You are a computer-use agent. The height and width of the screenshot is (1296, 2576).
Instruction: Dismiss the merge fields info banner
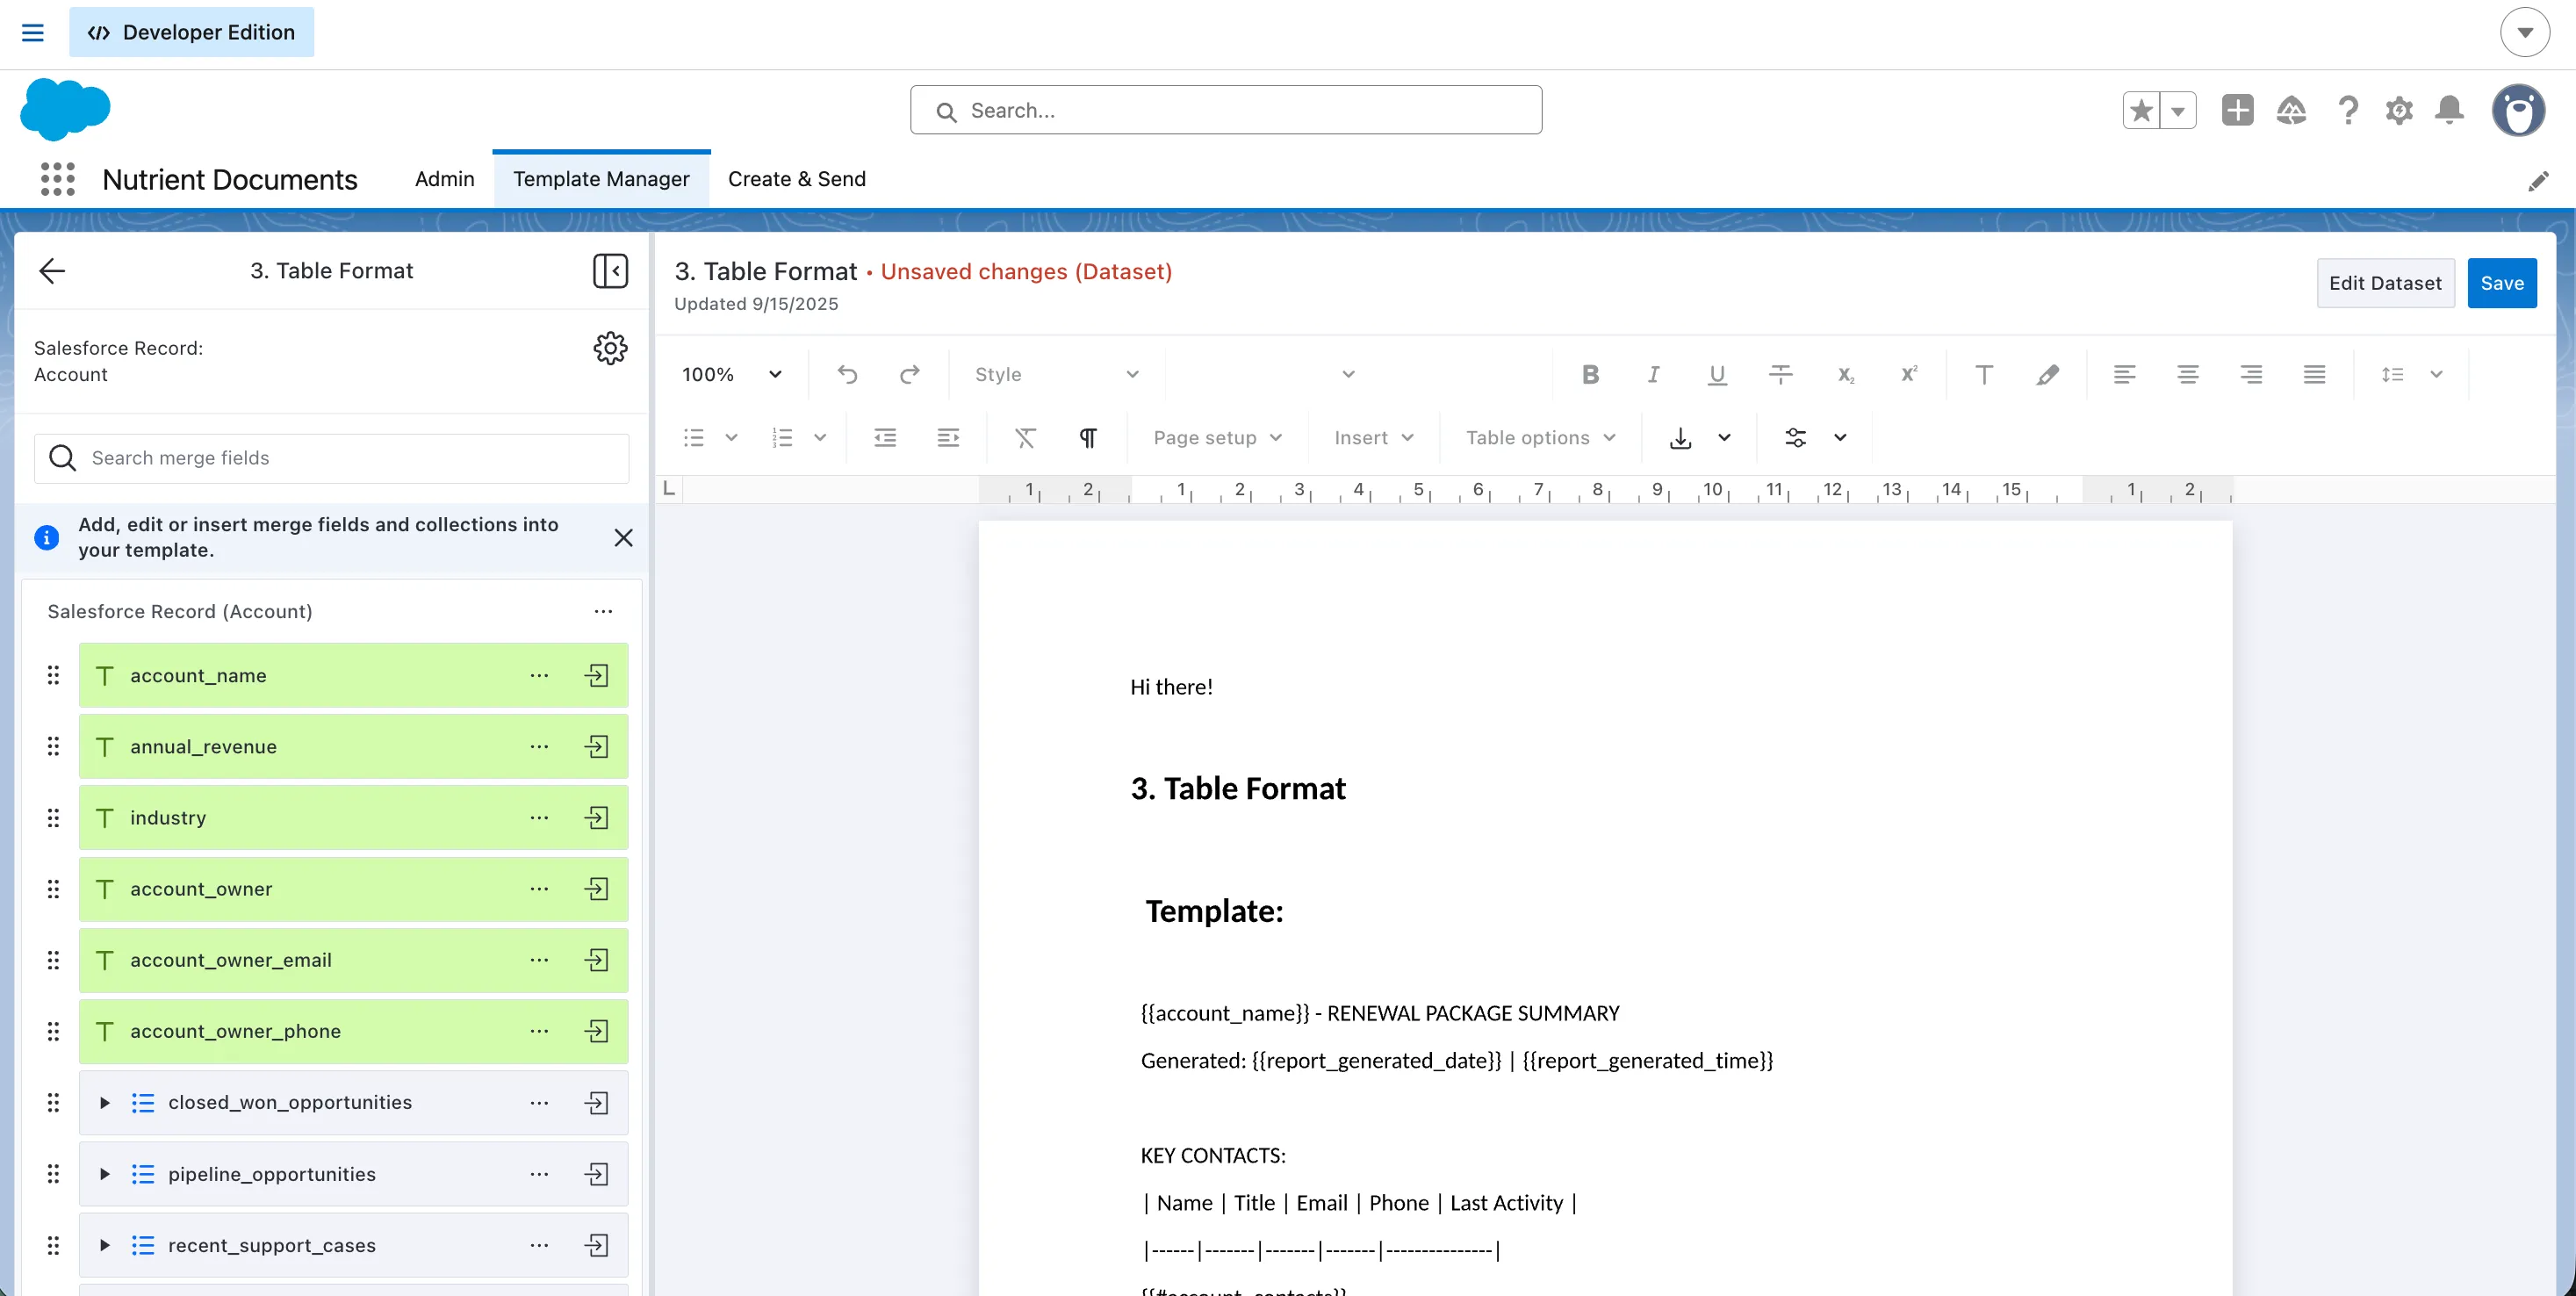tap(623, 537)
